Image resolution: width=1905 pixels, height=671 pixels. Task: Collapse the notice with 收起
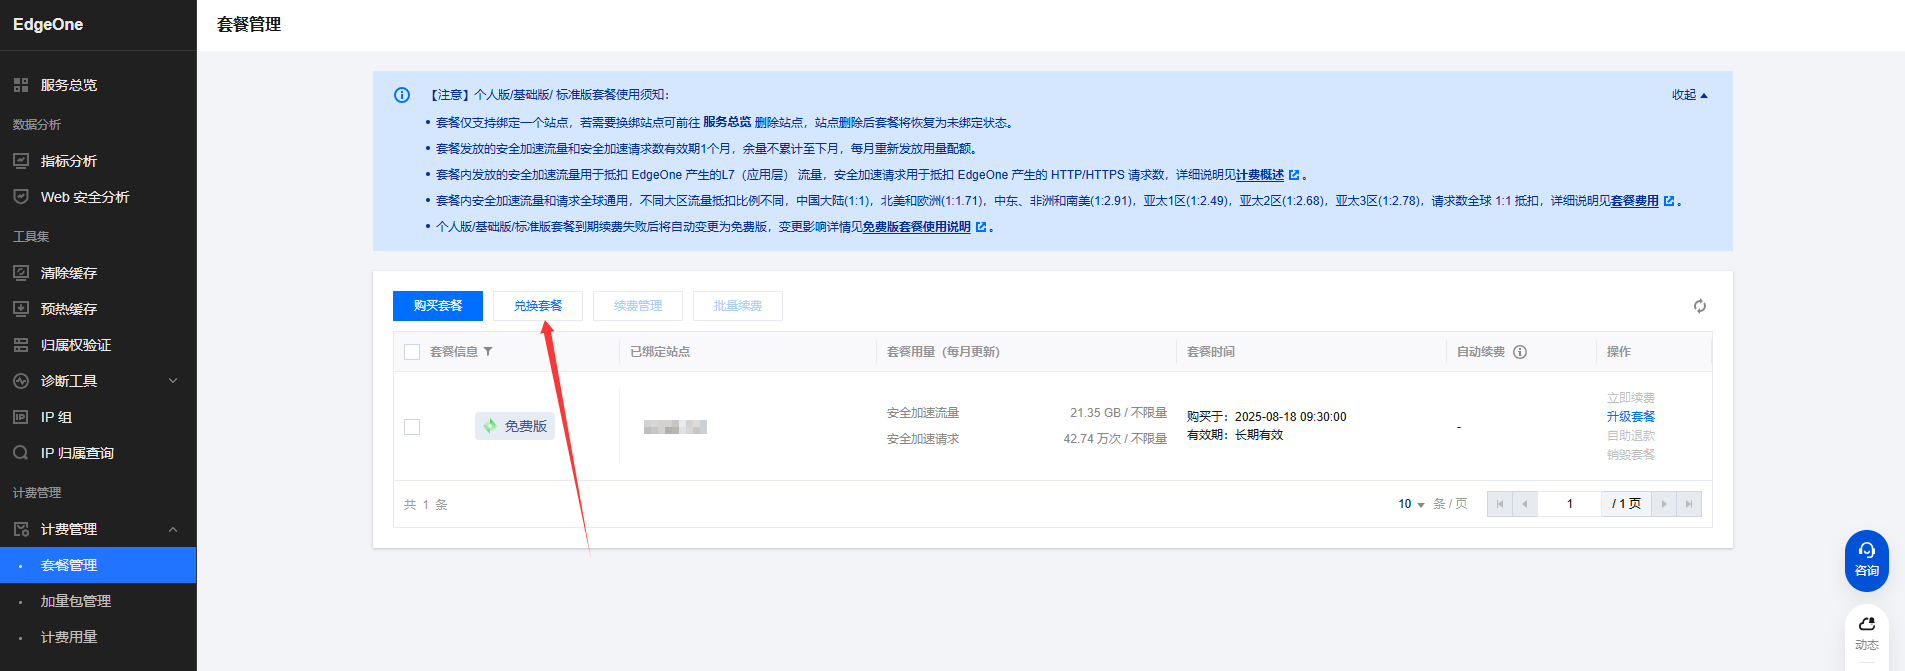1690,95
